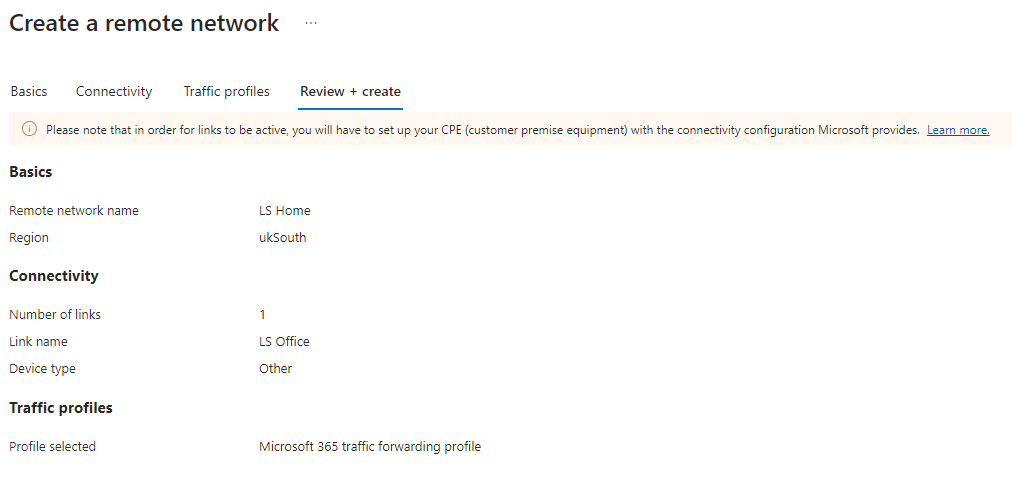Open the ellipsis more options menu
Image resolution: width=1012 pixels, height=500 pixels.
[x=310, y=23]
